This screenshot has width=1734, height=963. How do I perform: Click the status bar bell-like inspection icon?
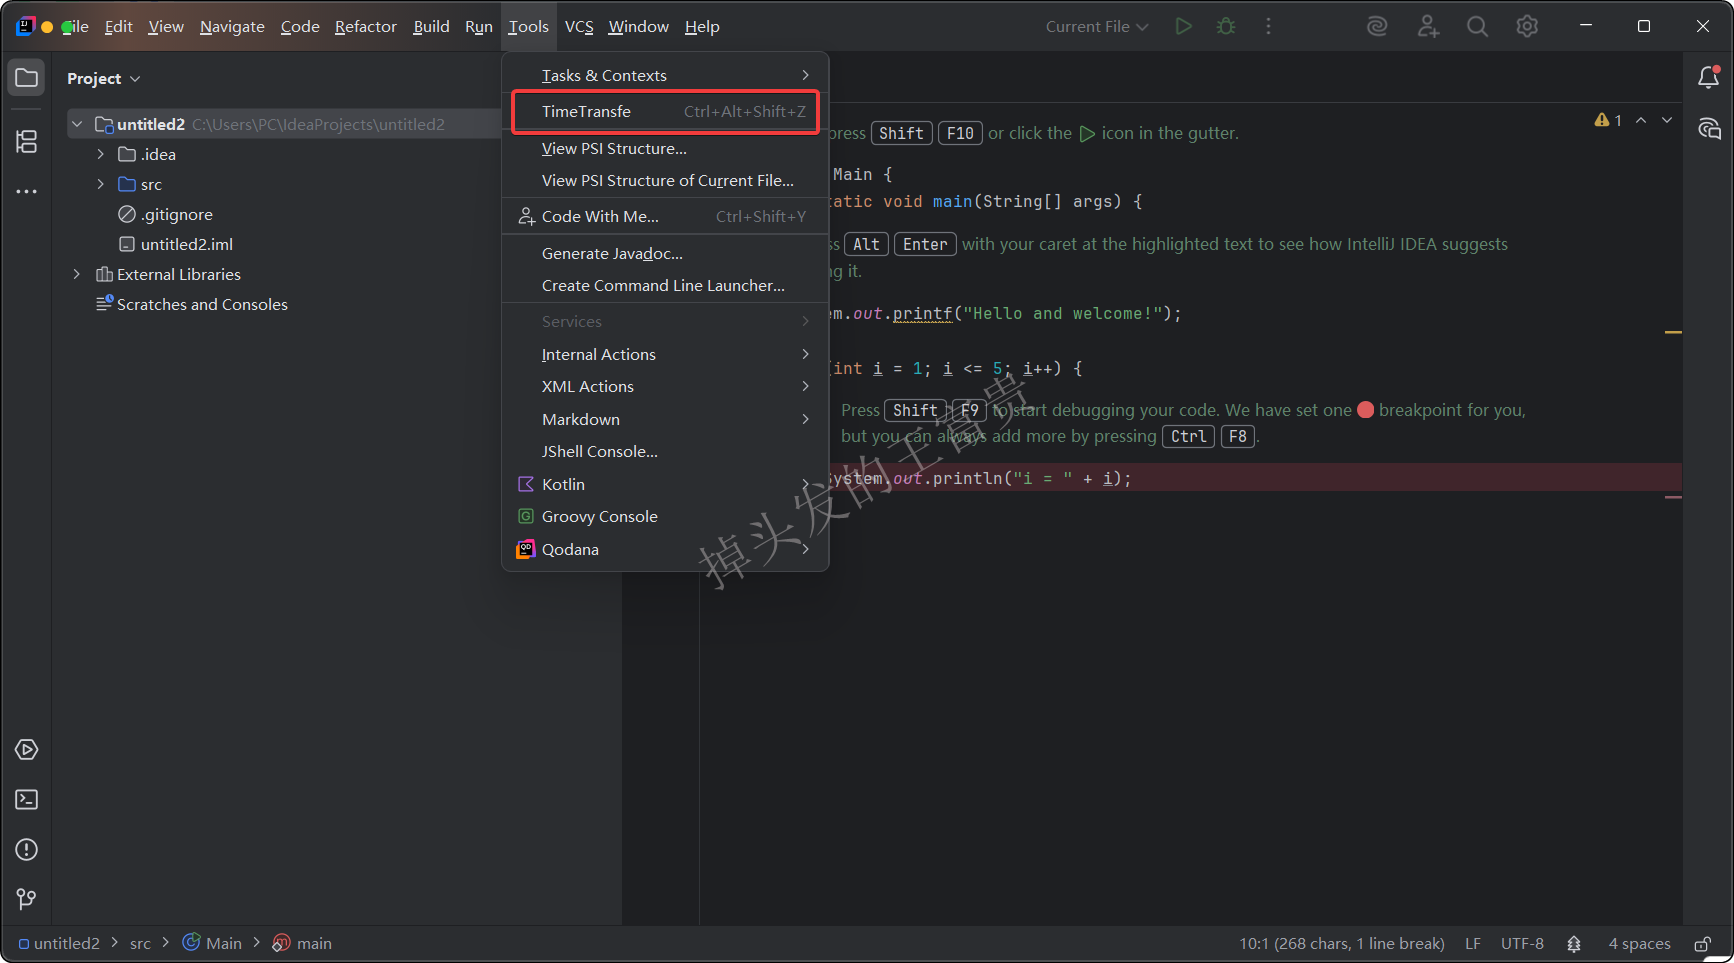click(1574, 944)
